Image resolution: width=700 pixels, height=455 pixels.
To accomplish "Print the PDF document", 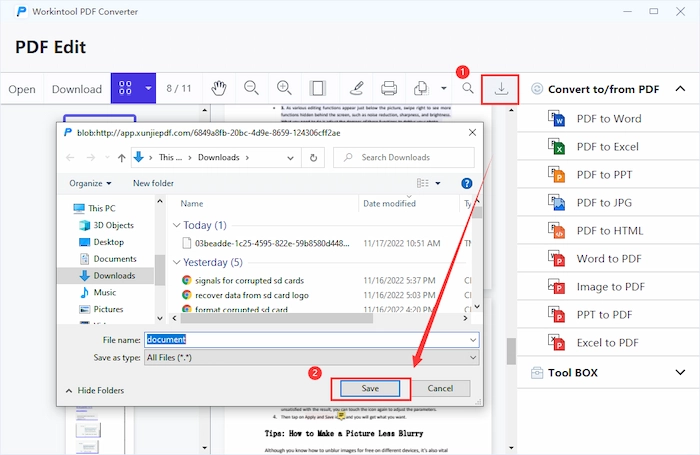I will [389, 88].
